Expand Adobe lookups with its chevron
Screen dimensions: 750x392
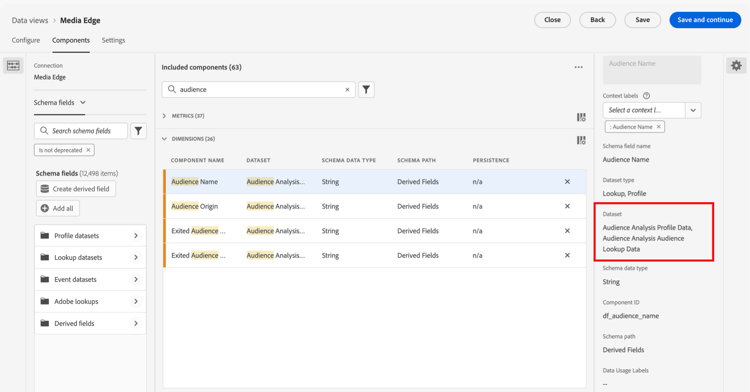(x=136, y=301)
